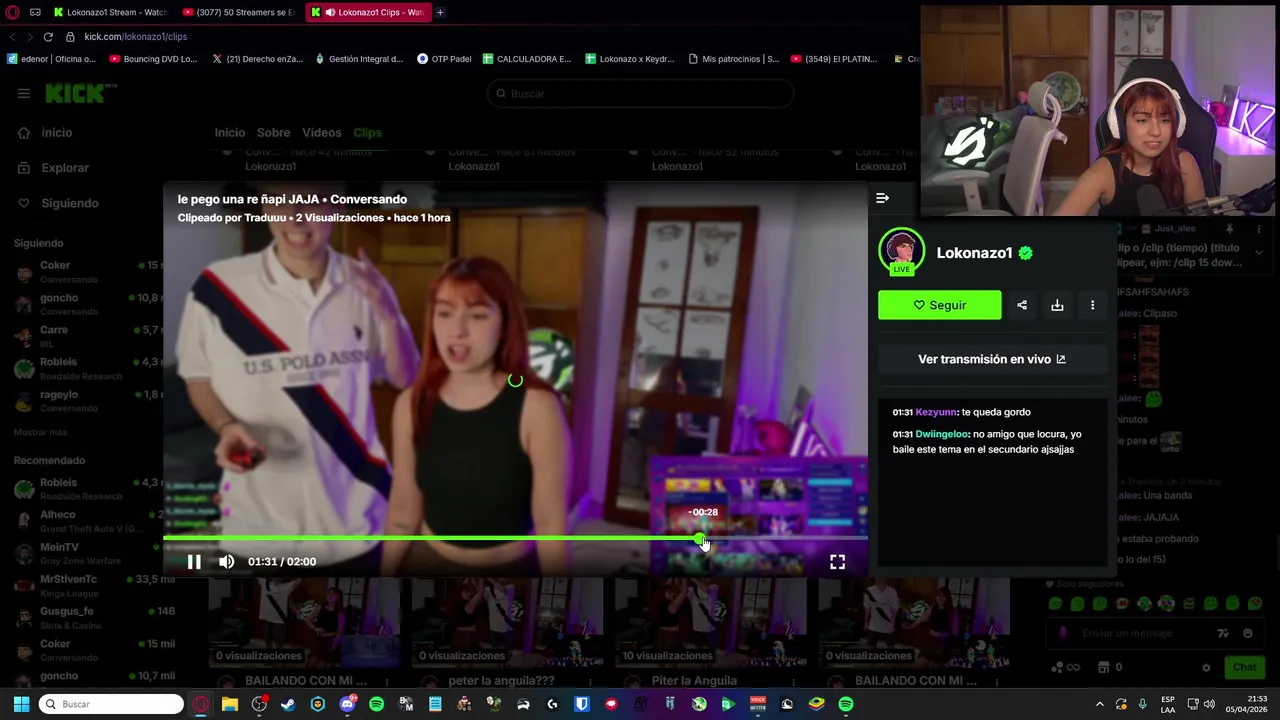Open Lokonazo1 profile avatar
The image size is (1280, 720).
[x=901, y=251]
